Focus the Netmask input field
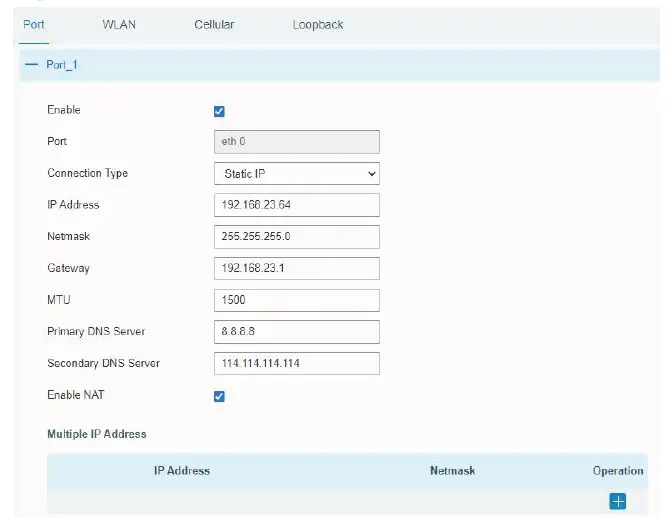The height and width of the screenshot is (518, 666). click(296, 236)
